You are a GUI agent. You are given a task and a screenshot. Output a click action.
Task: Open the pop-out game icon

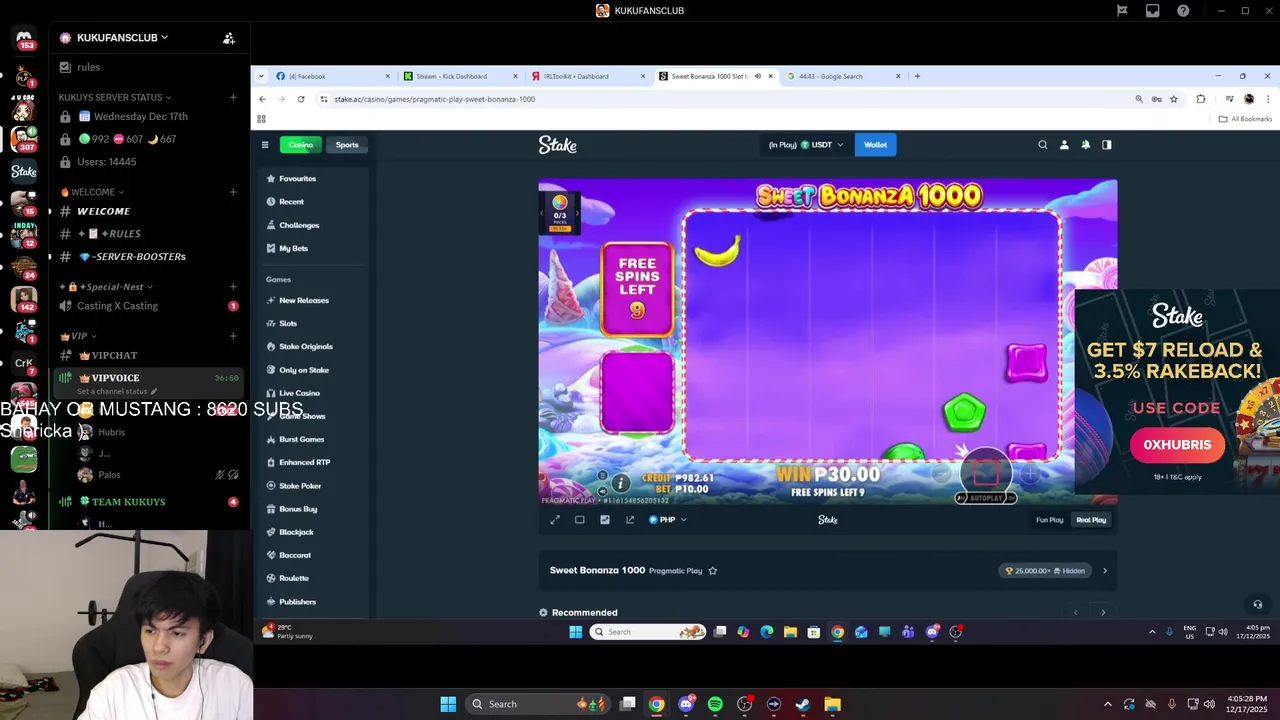click(630, 520)
